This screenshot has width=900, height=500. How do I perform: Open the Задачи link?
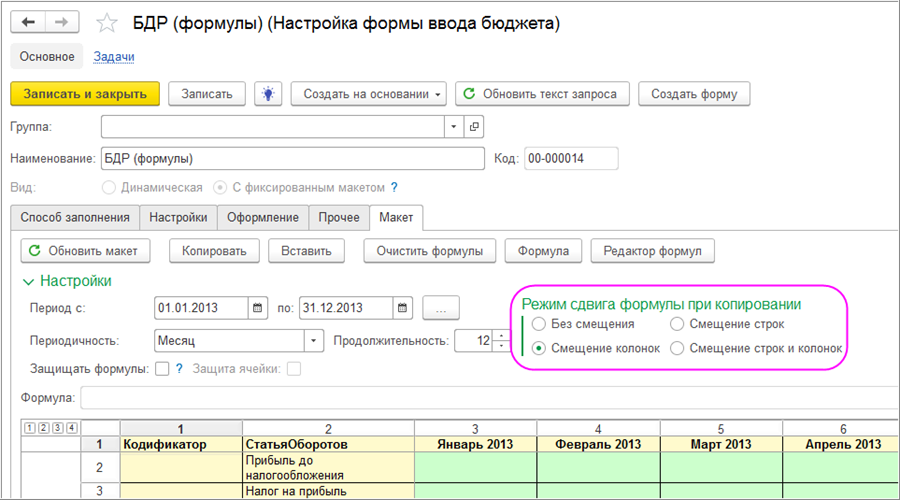[x=114, y=57]
